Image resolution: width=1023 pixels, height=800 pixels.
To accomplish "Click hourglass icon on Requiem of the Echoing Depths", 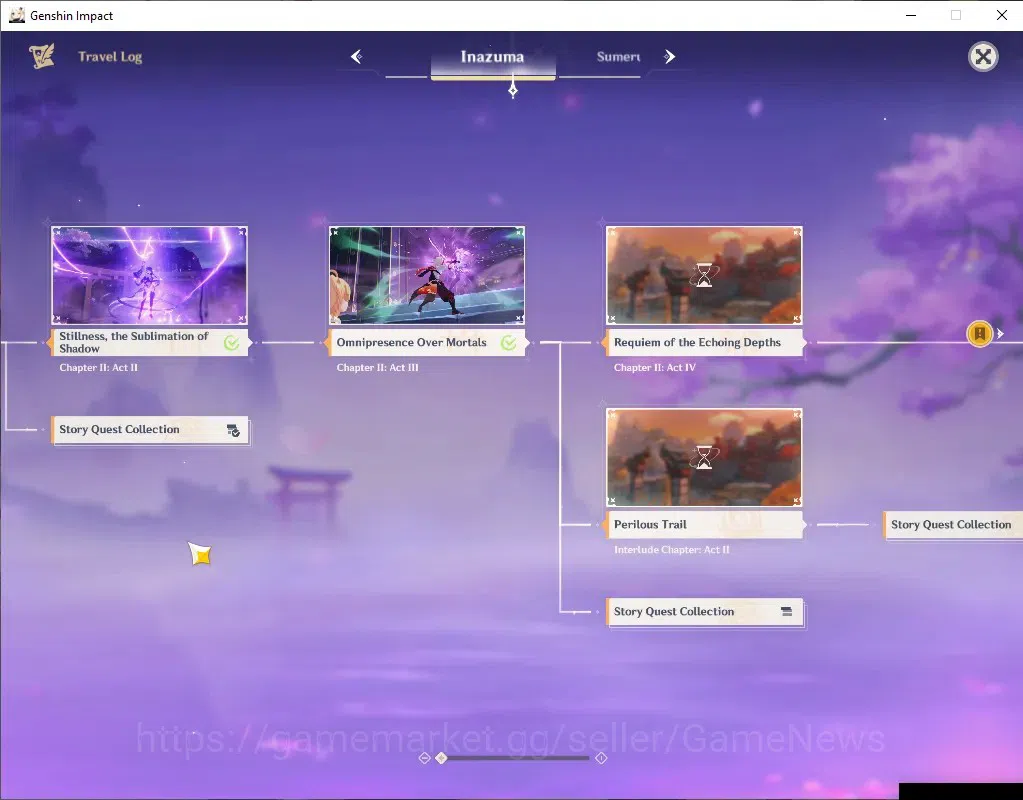I will [704, 275].
